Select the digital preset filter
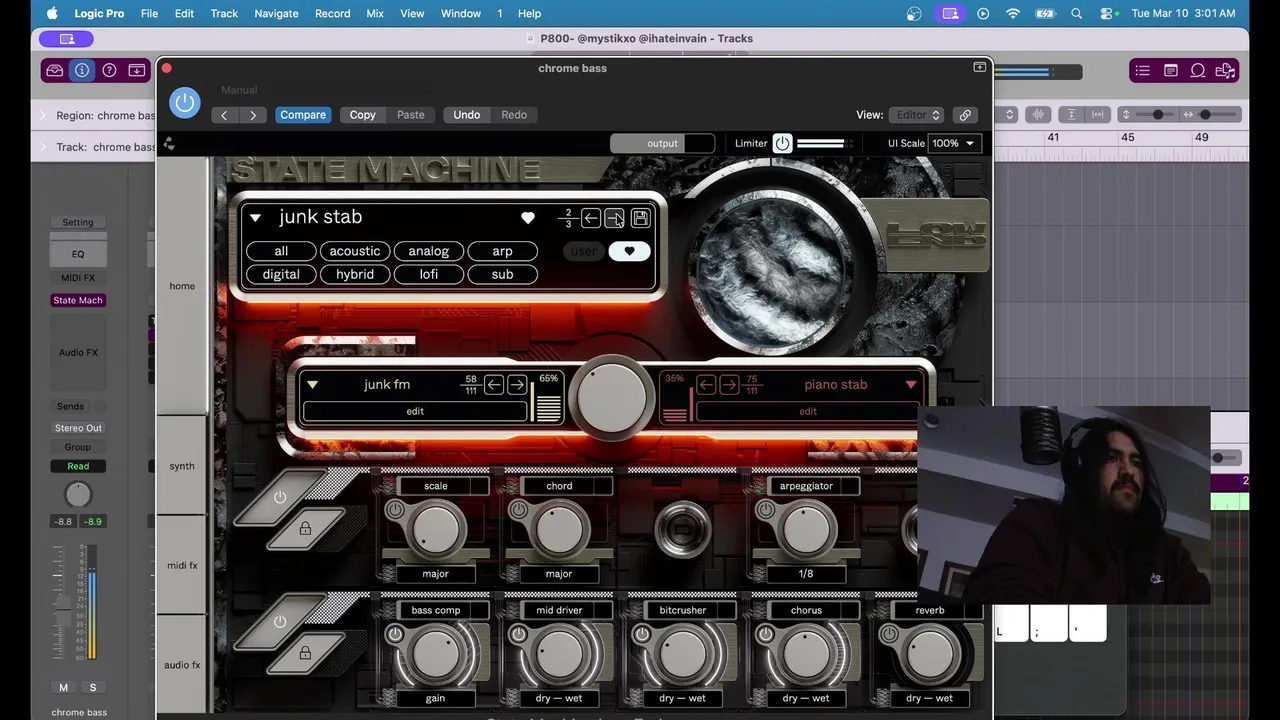Screen dimensions: 1280x720 tap(281, 274)
